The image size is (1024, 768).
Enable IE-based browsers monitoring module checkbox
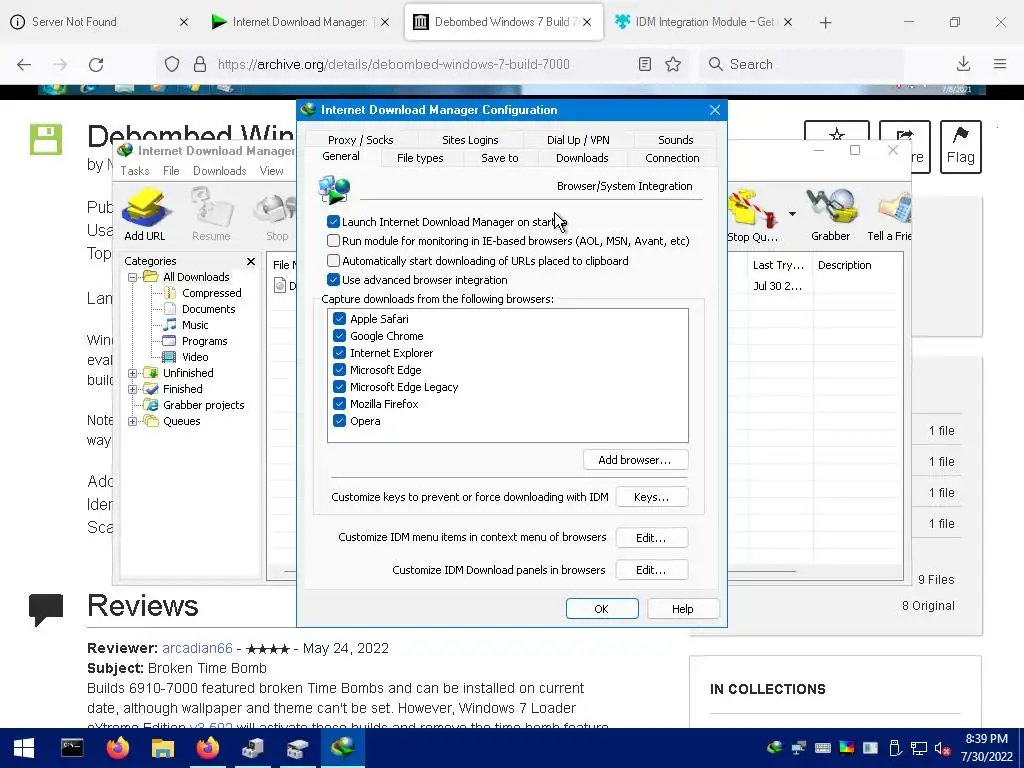click(x=333, y=241)
